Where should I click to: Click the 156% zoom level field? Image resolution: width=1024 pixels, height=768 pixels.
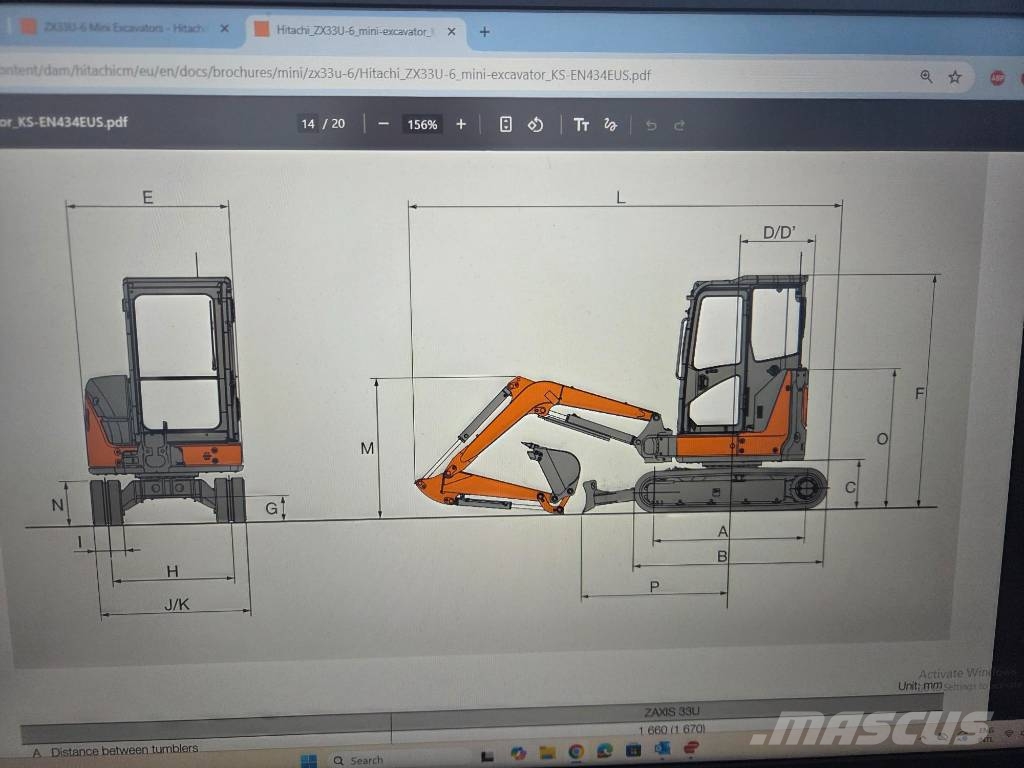click(x=422, y=124)
